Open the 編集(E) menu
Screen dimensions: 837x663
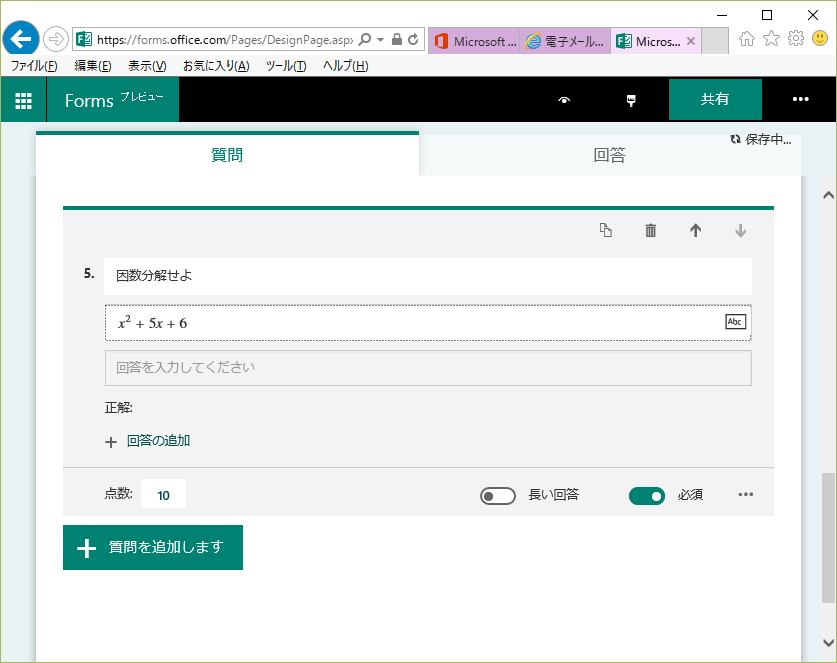click(93, 66)
